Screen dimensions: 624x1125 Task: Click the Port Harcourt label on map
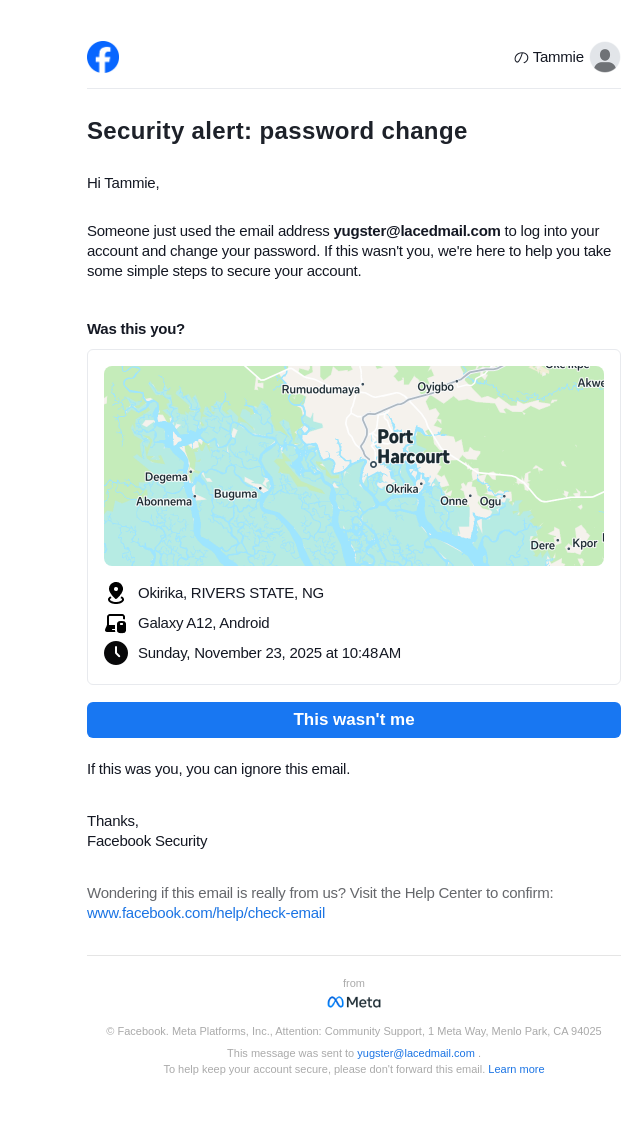pos(412,447)
